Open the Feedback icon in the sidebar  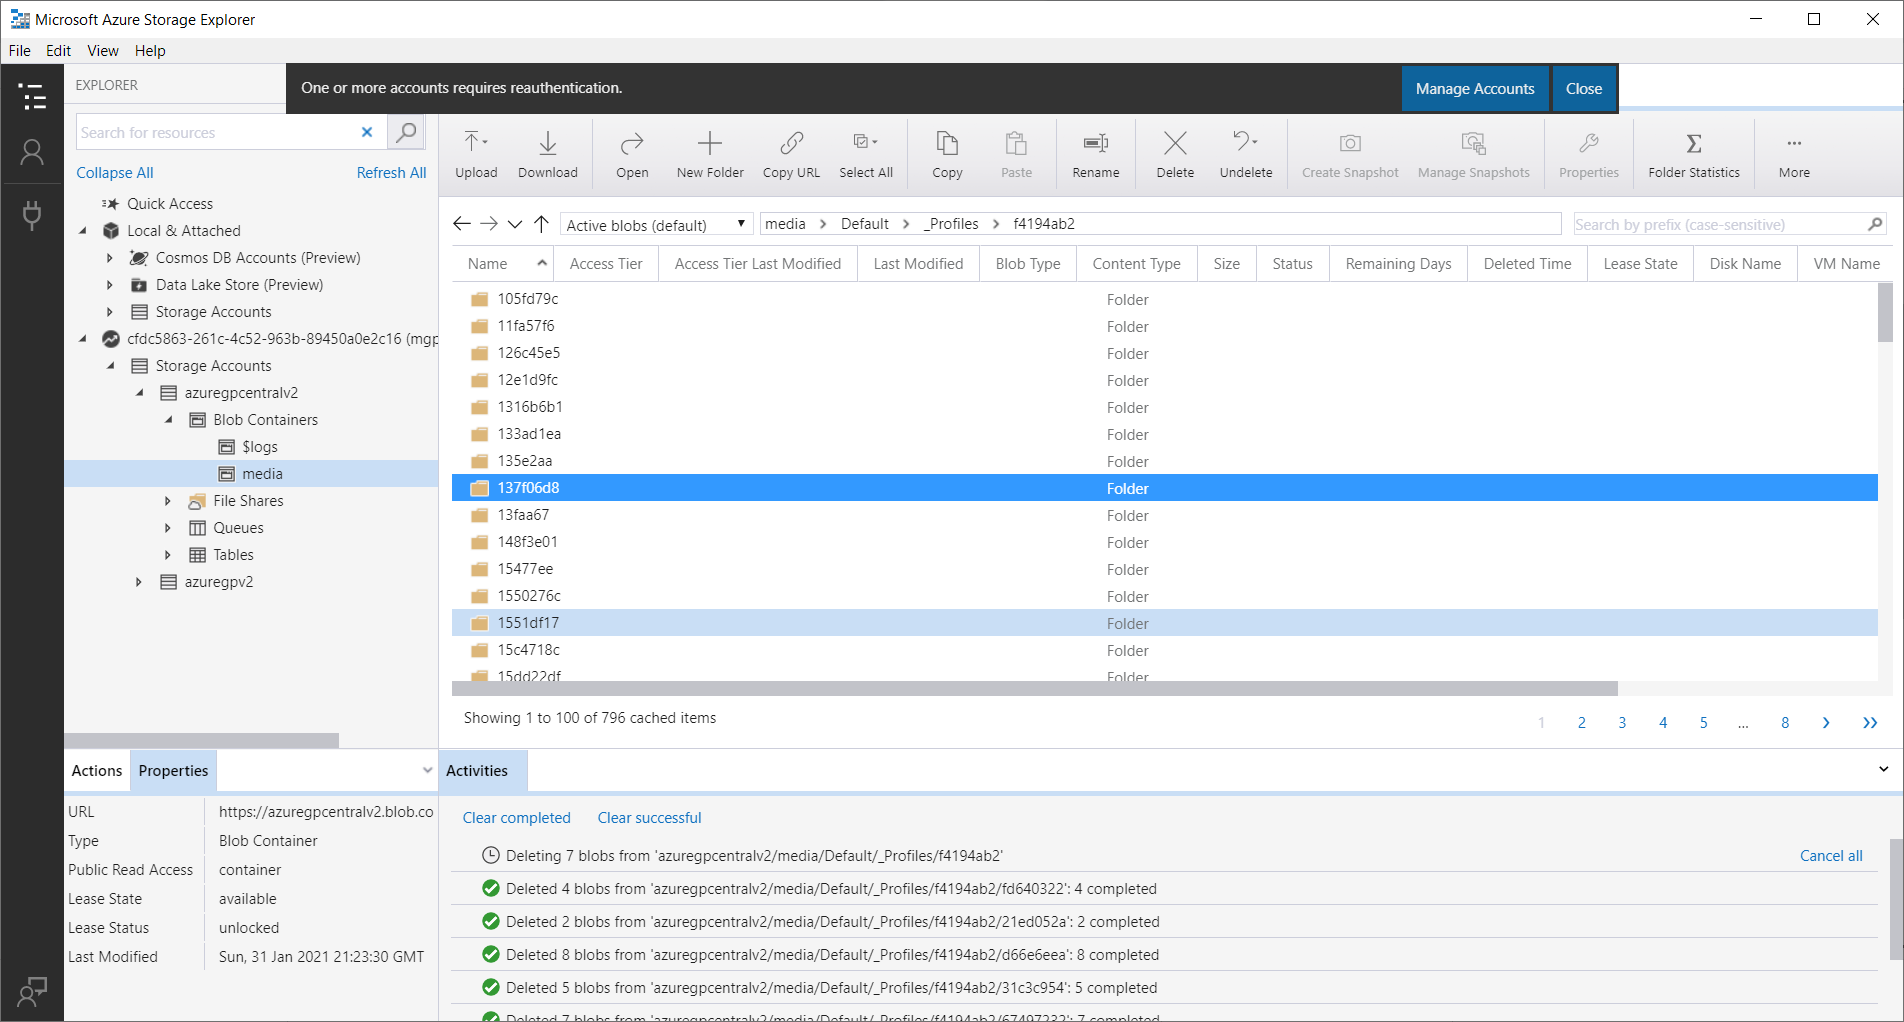click(32, 991)
